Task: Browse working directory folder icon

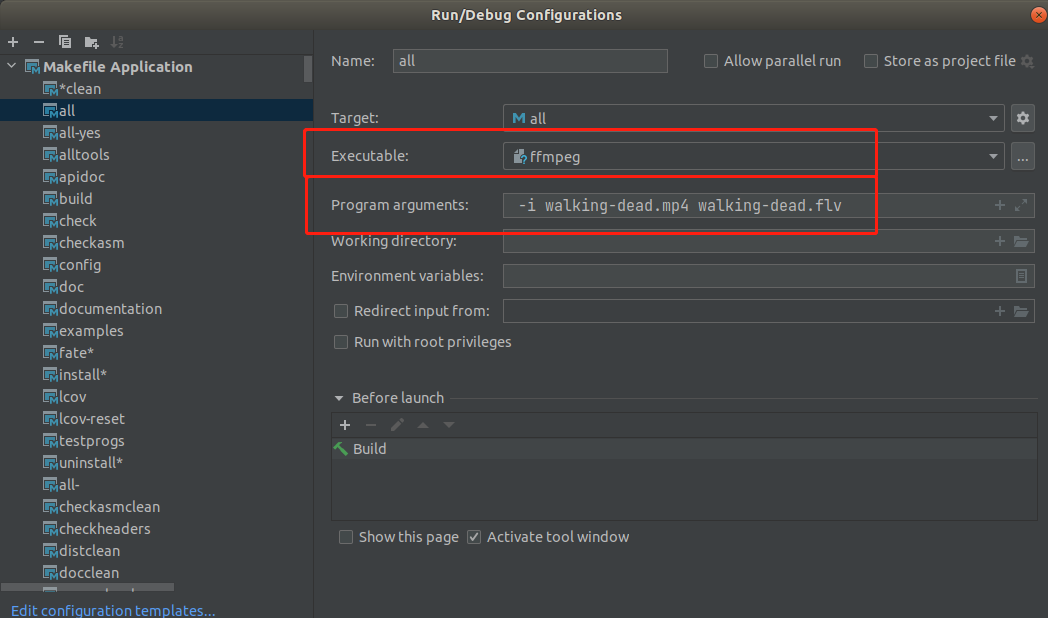Action: (1021, 241)
